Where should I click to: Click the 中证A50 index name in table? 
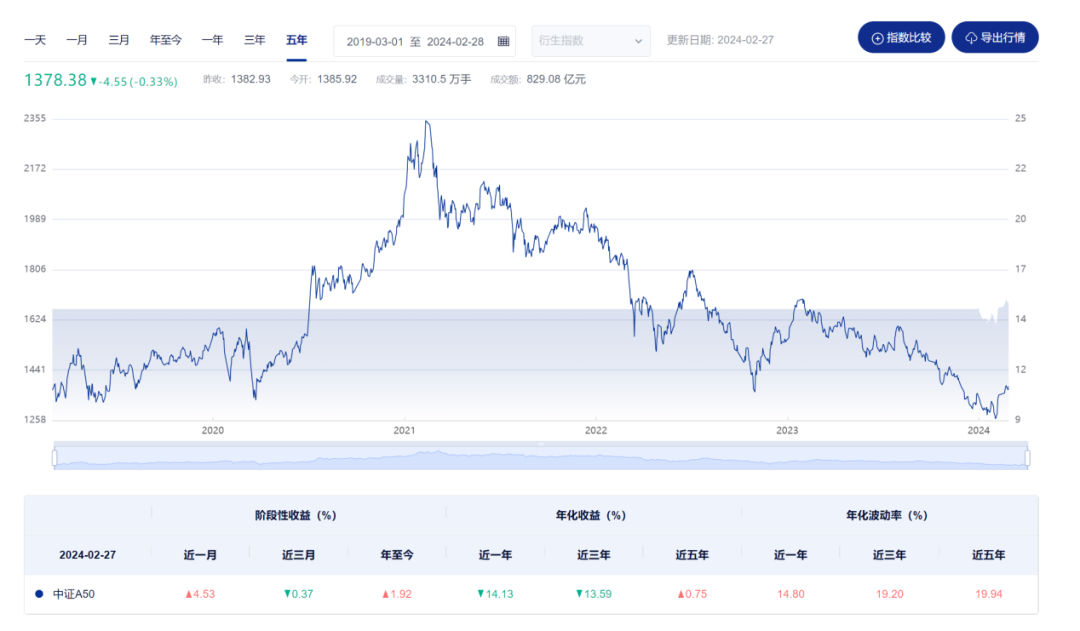[74, 593]
